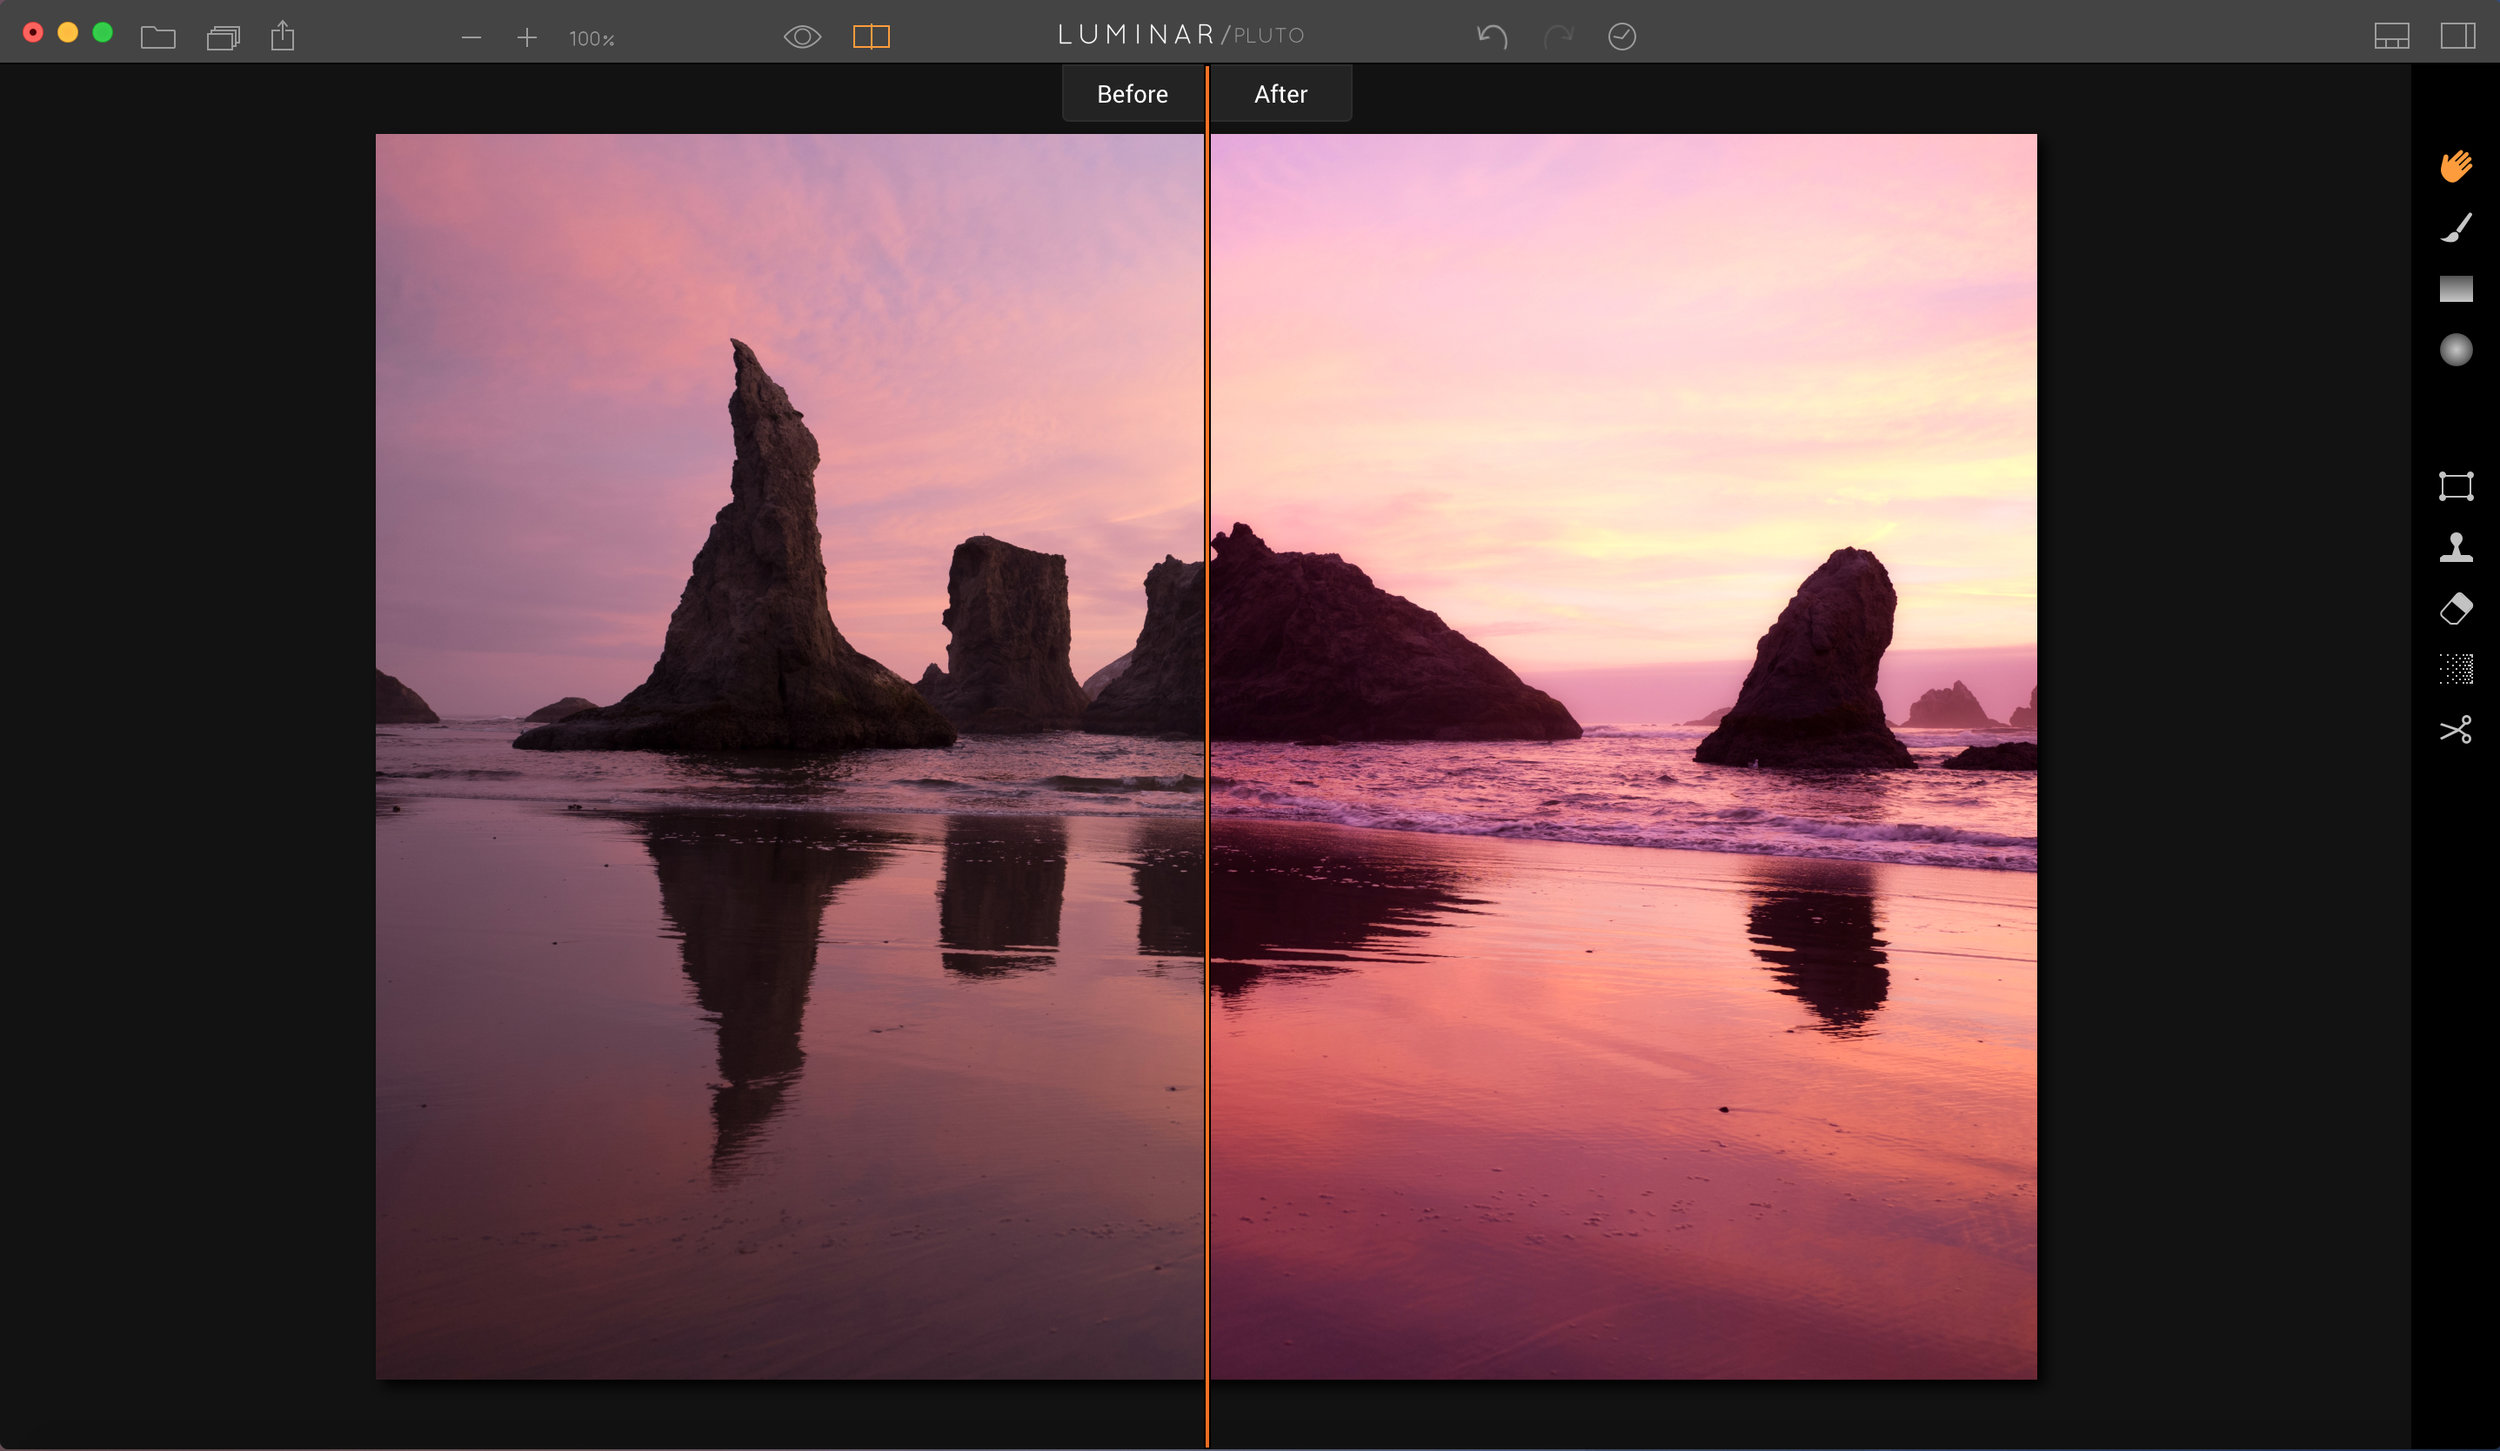This screenshot has width=2500, height=1451.
Task: Click the share/export icon
Action: point(283,36)
